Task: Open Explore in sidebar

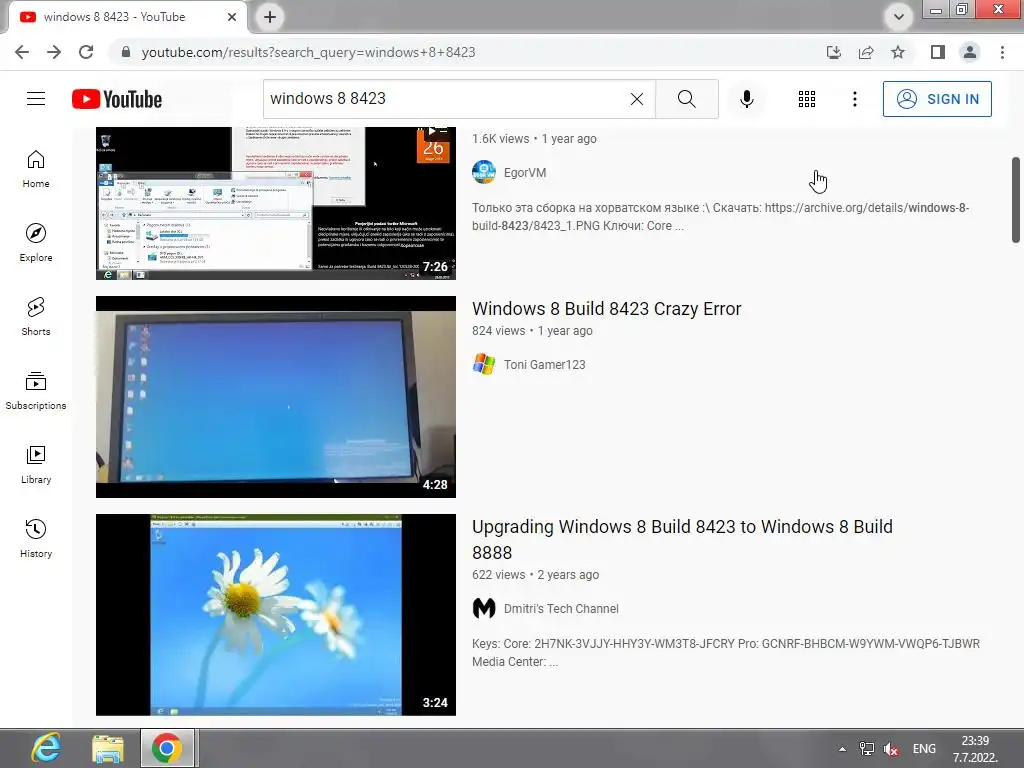Action: coord(36,243)
